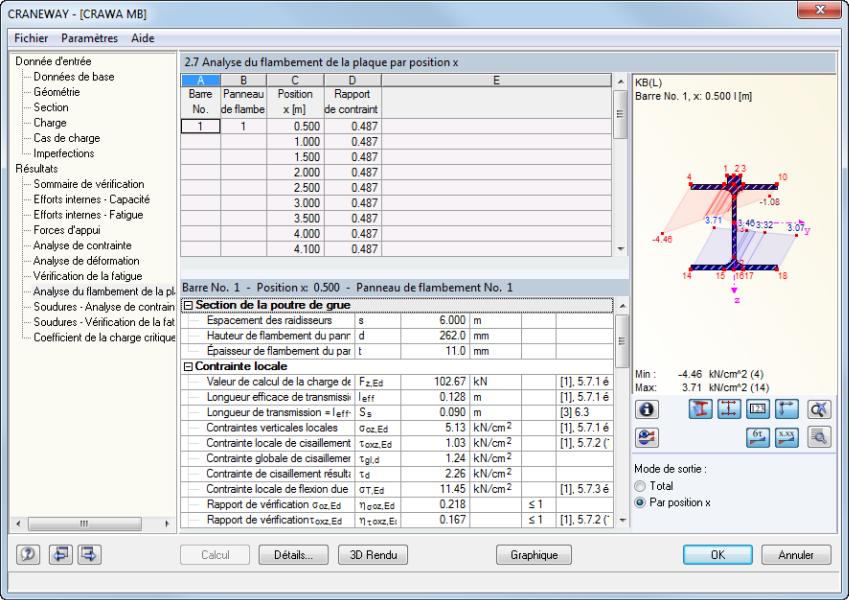Toggle the I-beam stress display icon
The image size is (849, 600).
tap(700, 409)
